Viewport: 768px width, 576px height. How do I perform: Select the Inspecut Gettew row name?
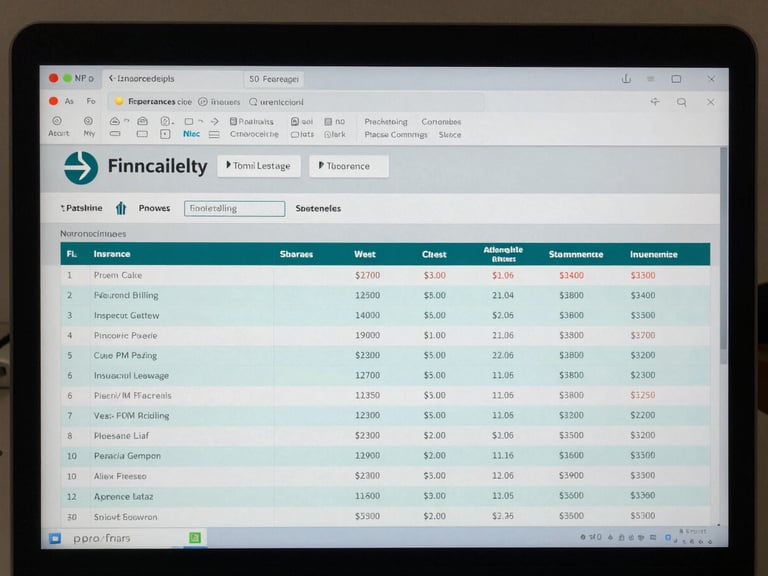coord(126,315)
